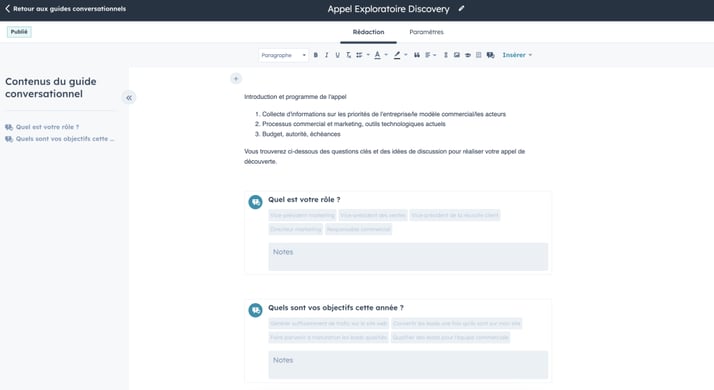714x390 pixels.
Task: Open sidebar item Quels sont vos objectifs cette...
Action: [65, 139]
